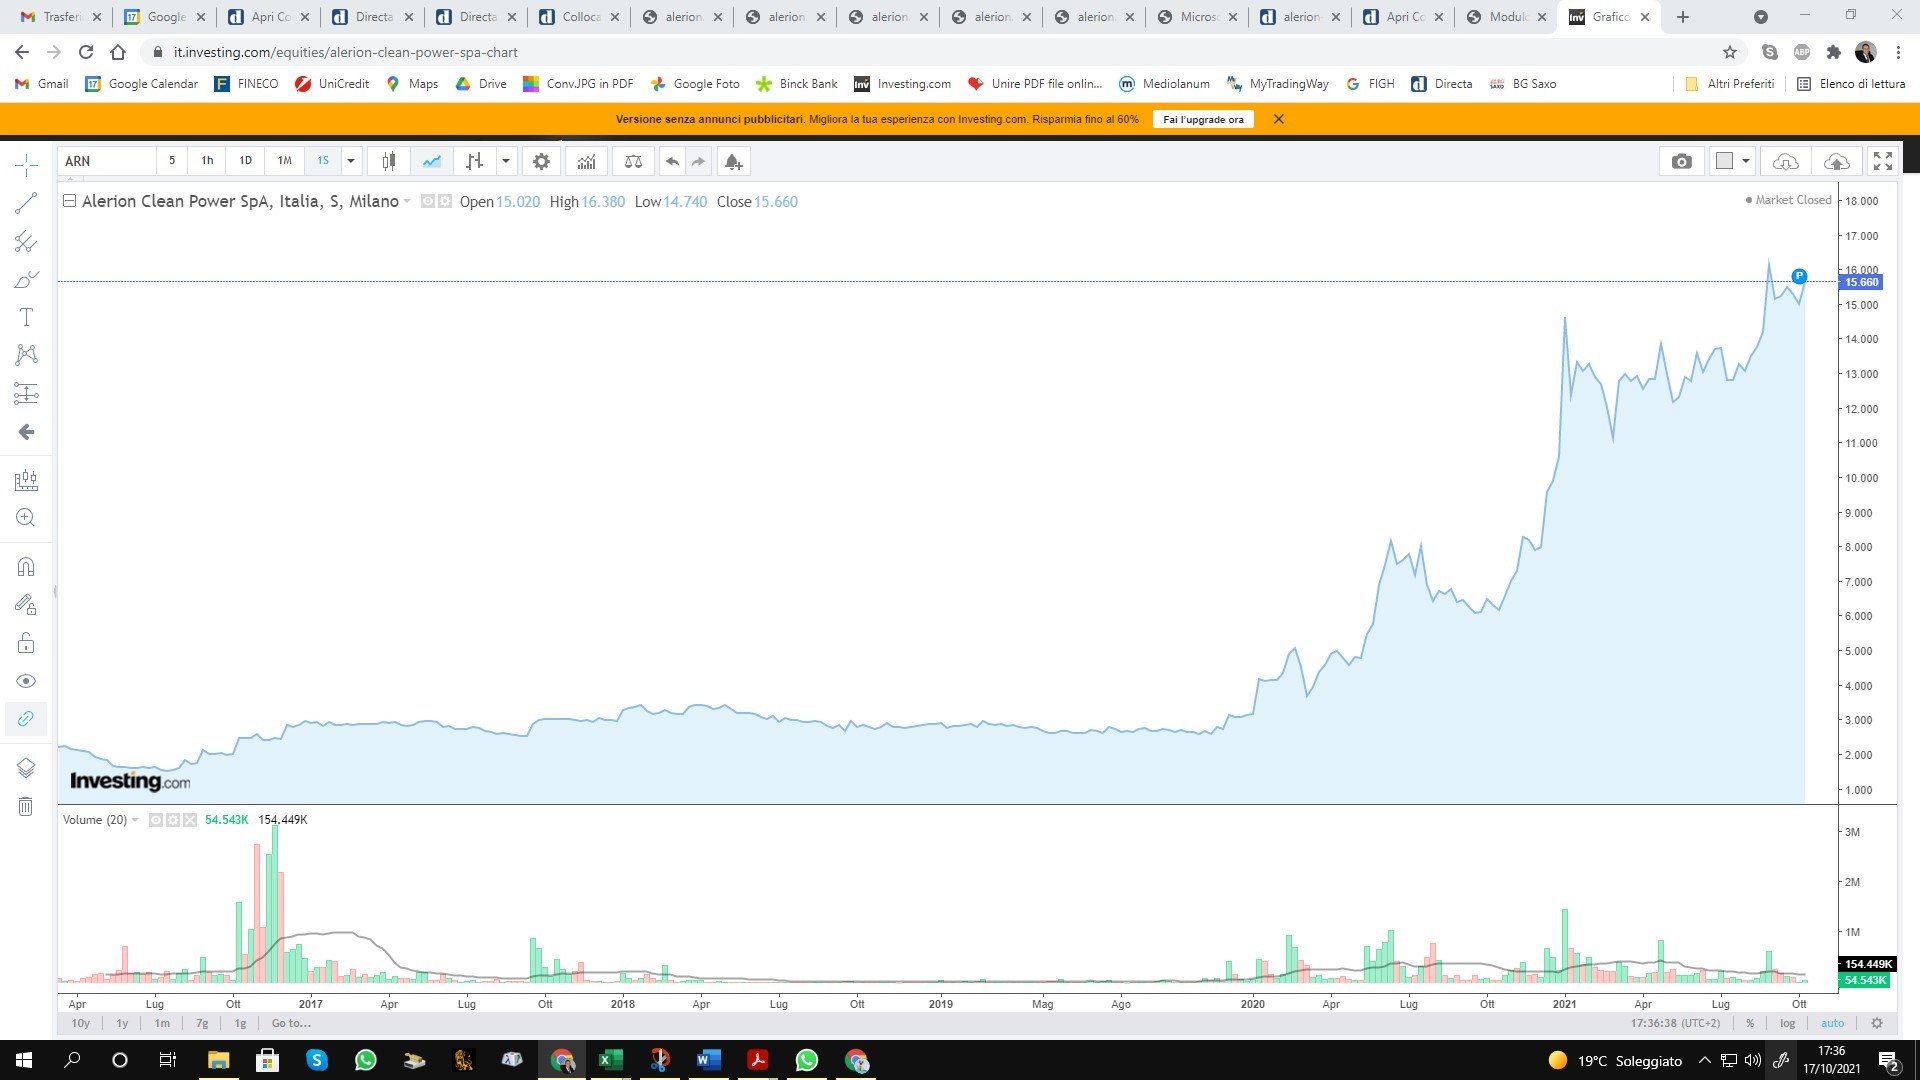
Task: Click the ARN symbol search field
Action: point(106,161)
